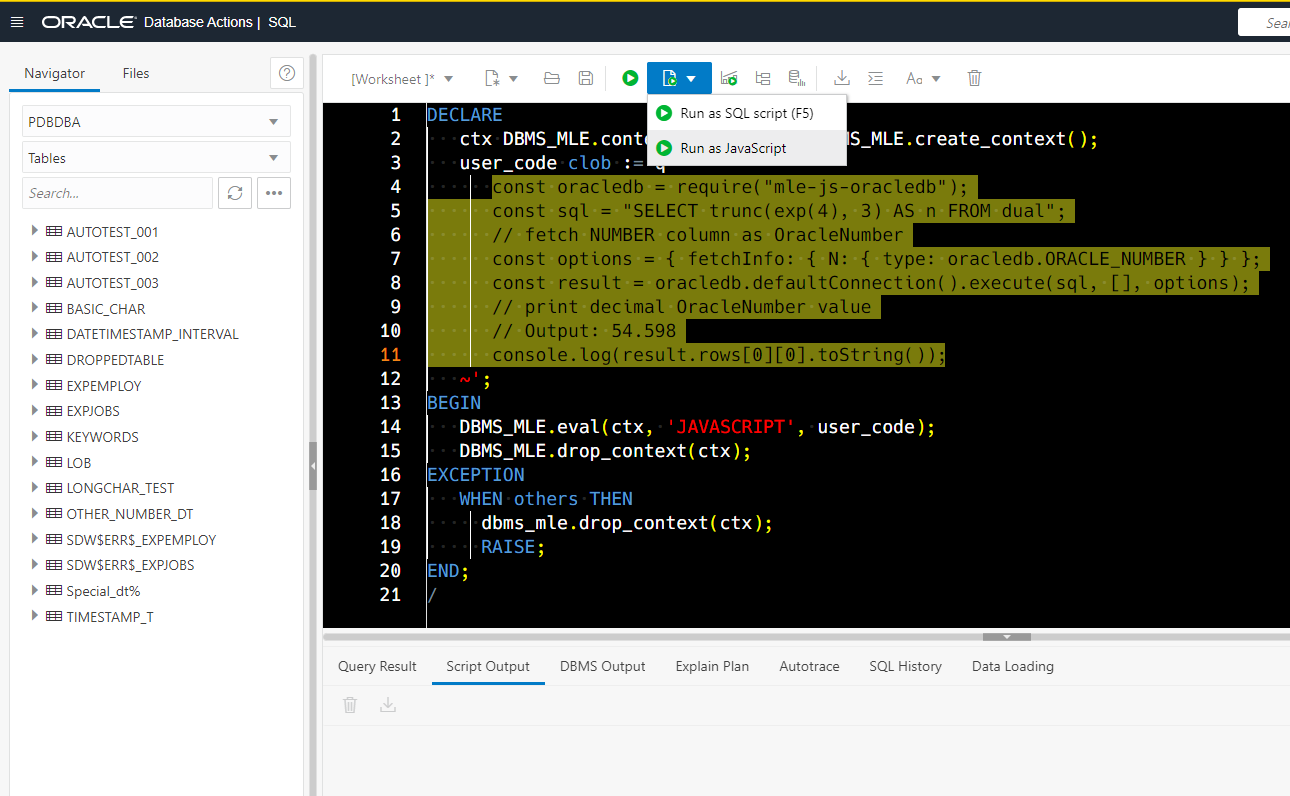Choose Run as SQL script (F5)
This screenshot has width=1290, height=796.
coord(747,113)
